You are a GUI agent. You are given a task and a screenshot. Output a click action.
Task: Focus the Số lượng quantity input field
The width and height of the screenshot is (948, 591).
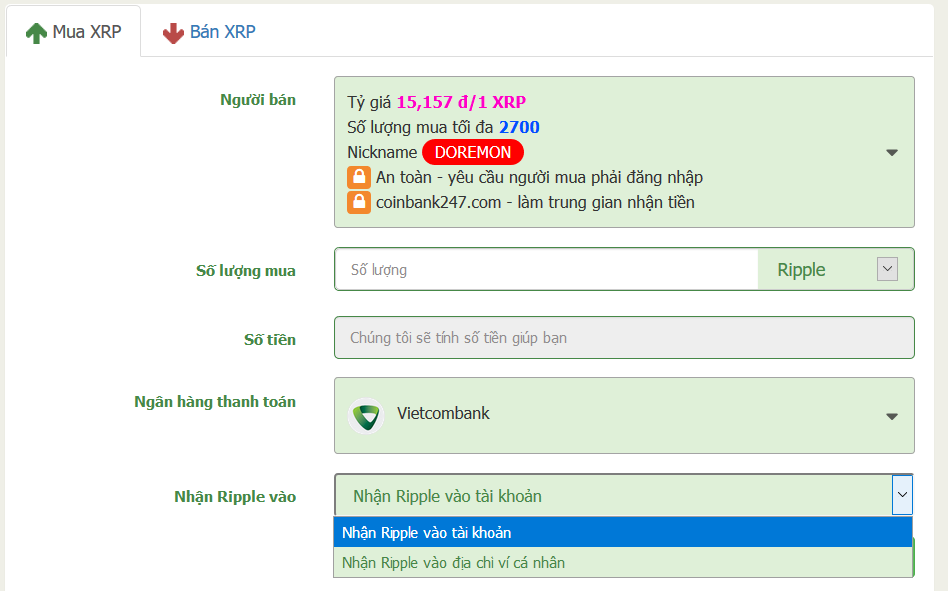tap(547, 270)
